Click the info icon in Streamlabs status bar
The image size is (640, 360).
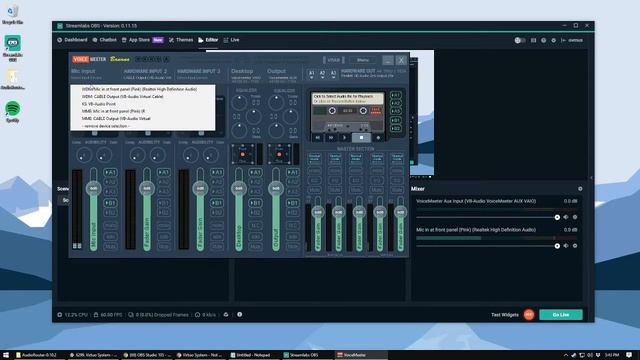(240, 314)
